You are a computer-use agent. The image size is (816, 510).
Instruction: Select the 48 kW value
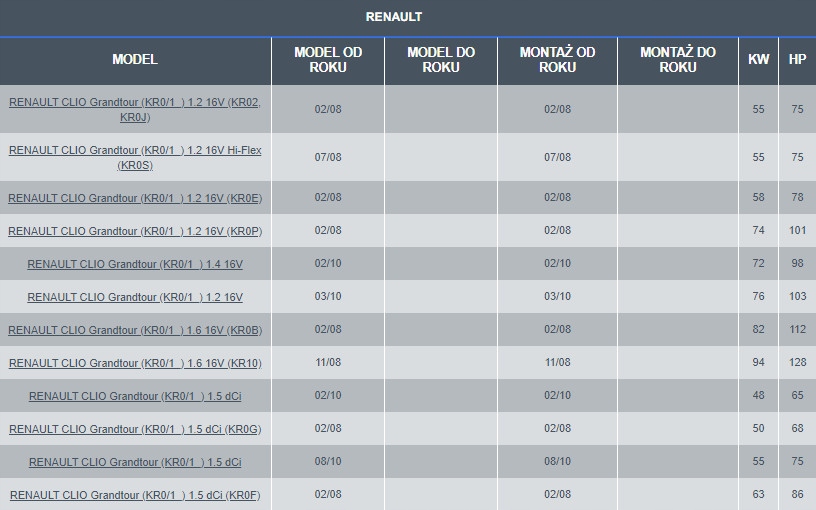[758, 396]
